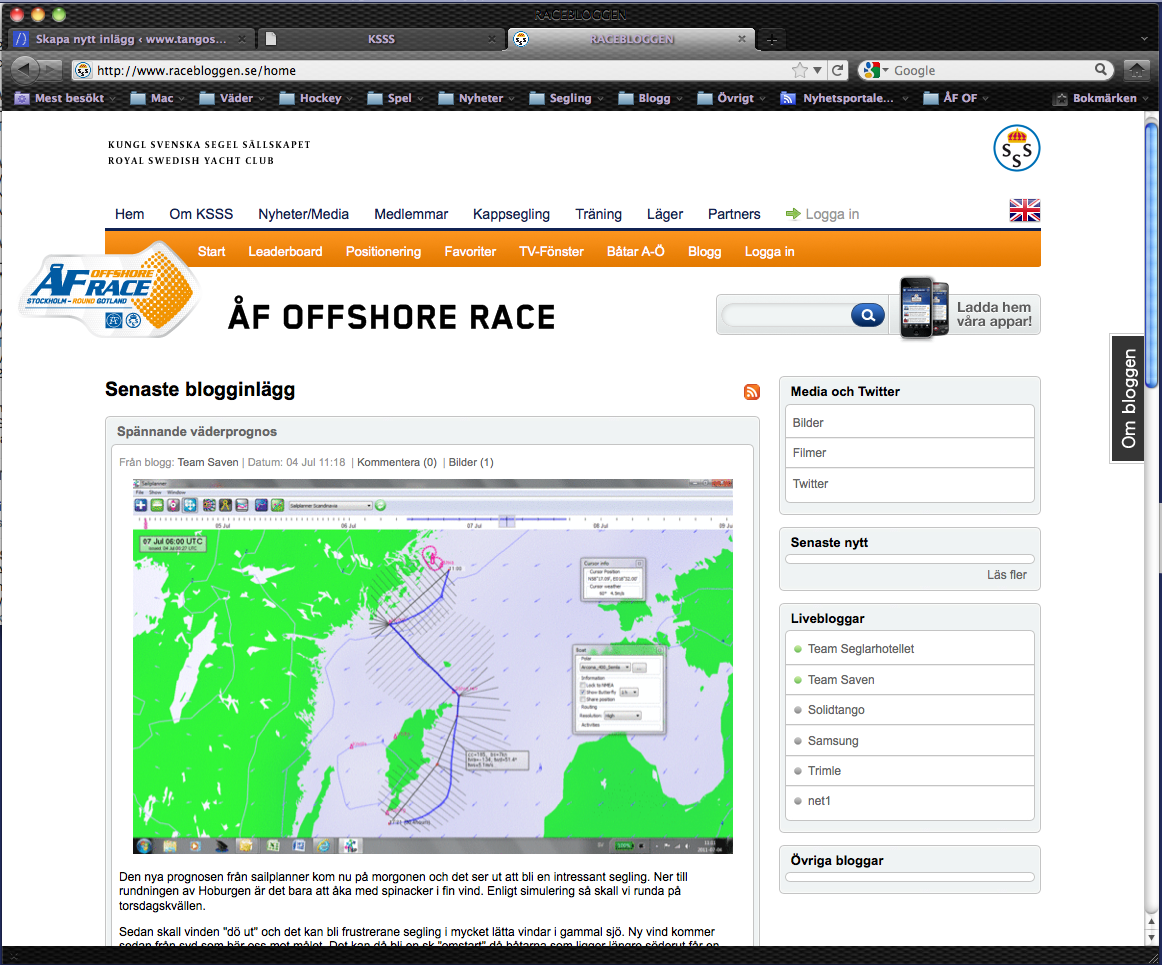Screen dimensions: 1162x965
Task: Expand the Spel bookmarks folder
Action: tap(395, 98)
